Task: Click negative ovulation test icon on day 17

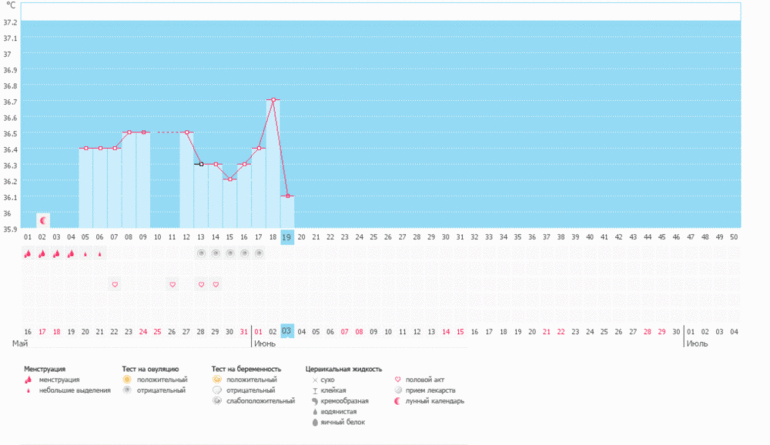Action: pos(259,254)
